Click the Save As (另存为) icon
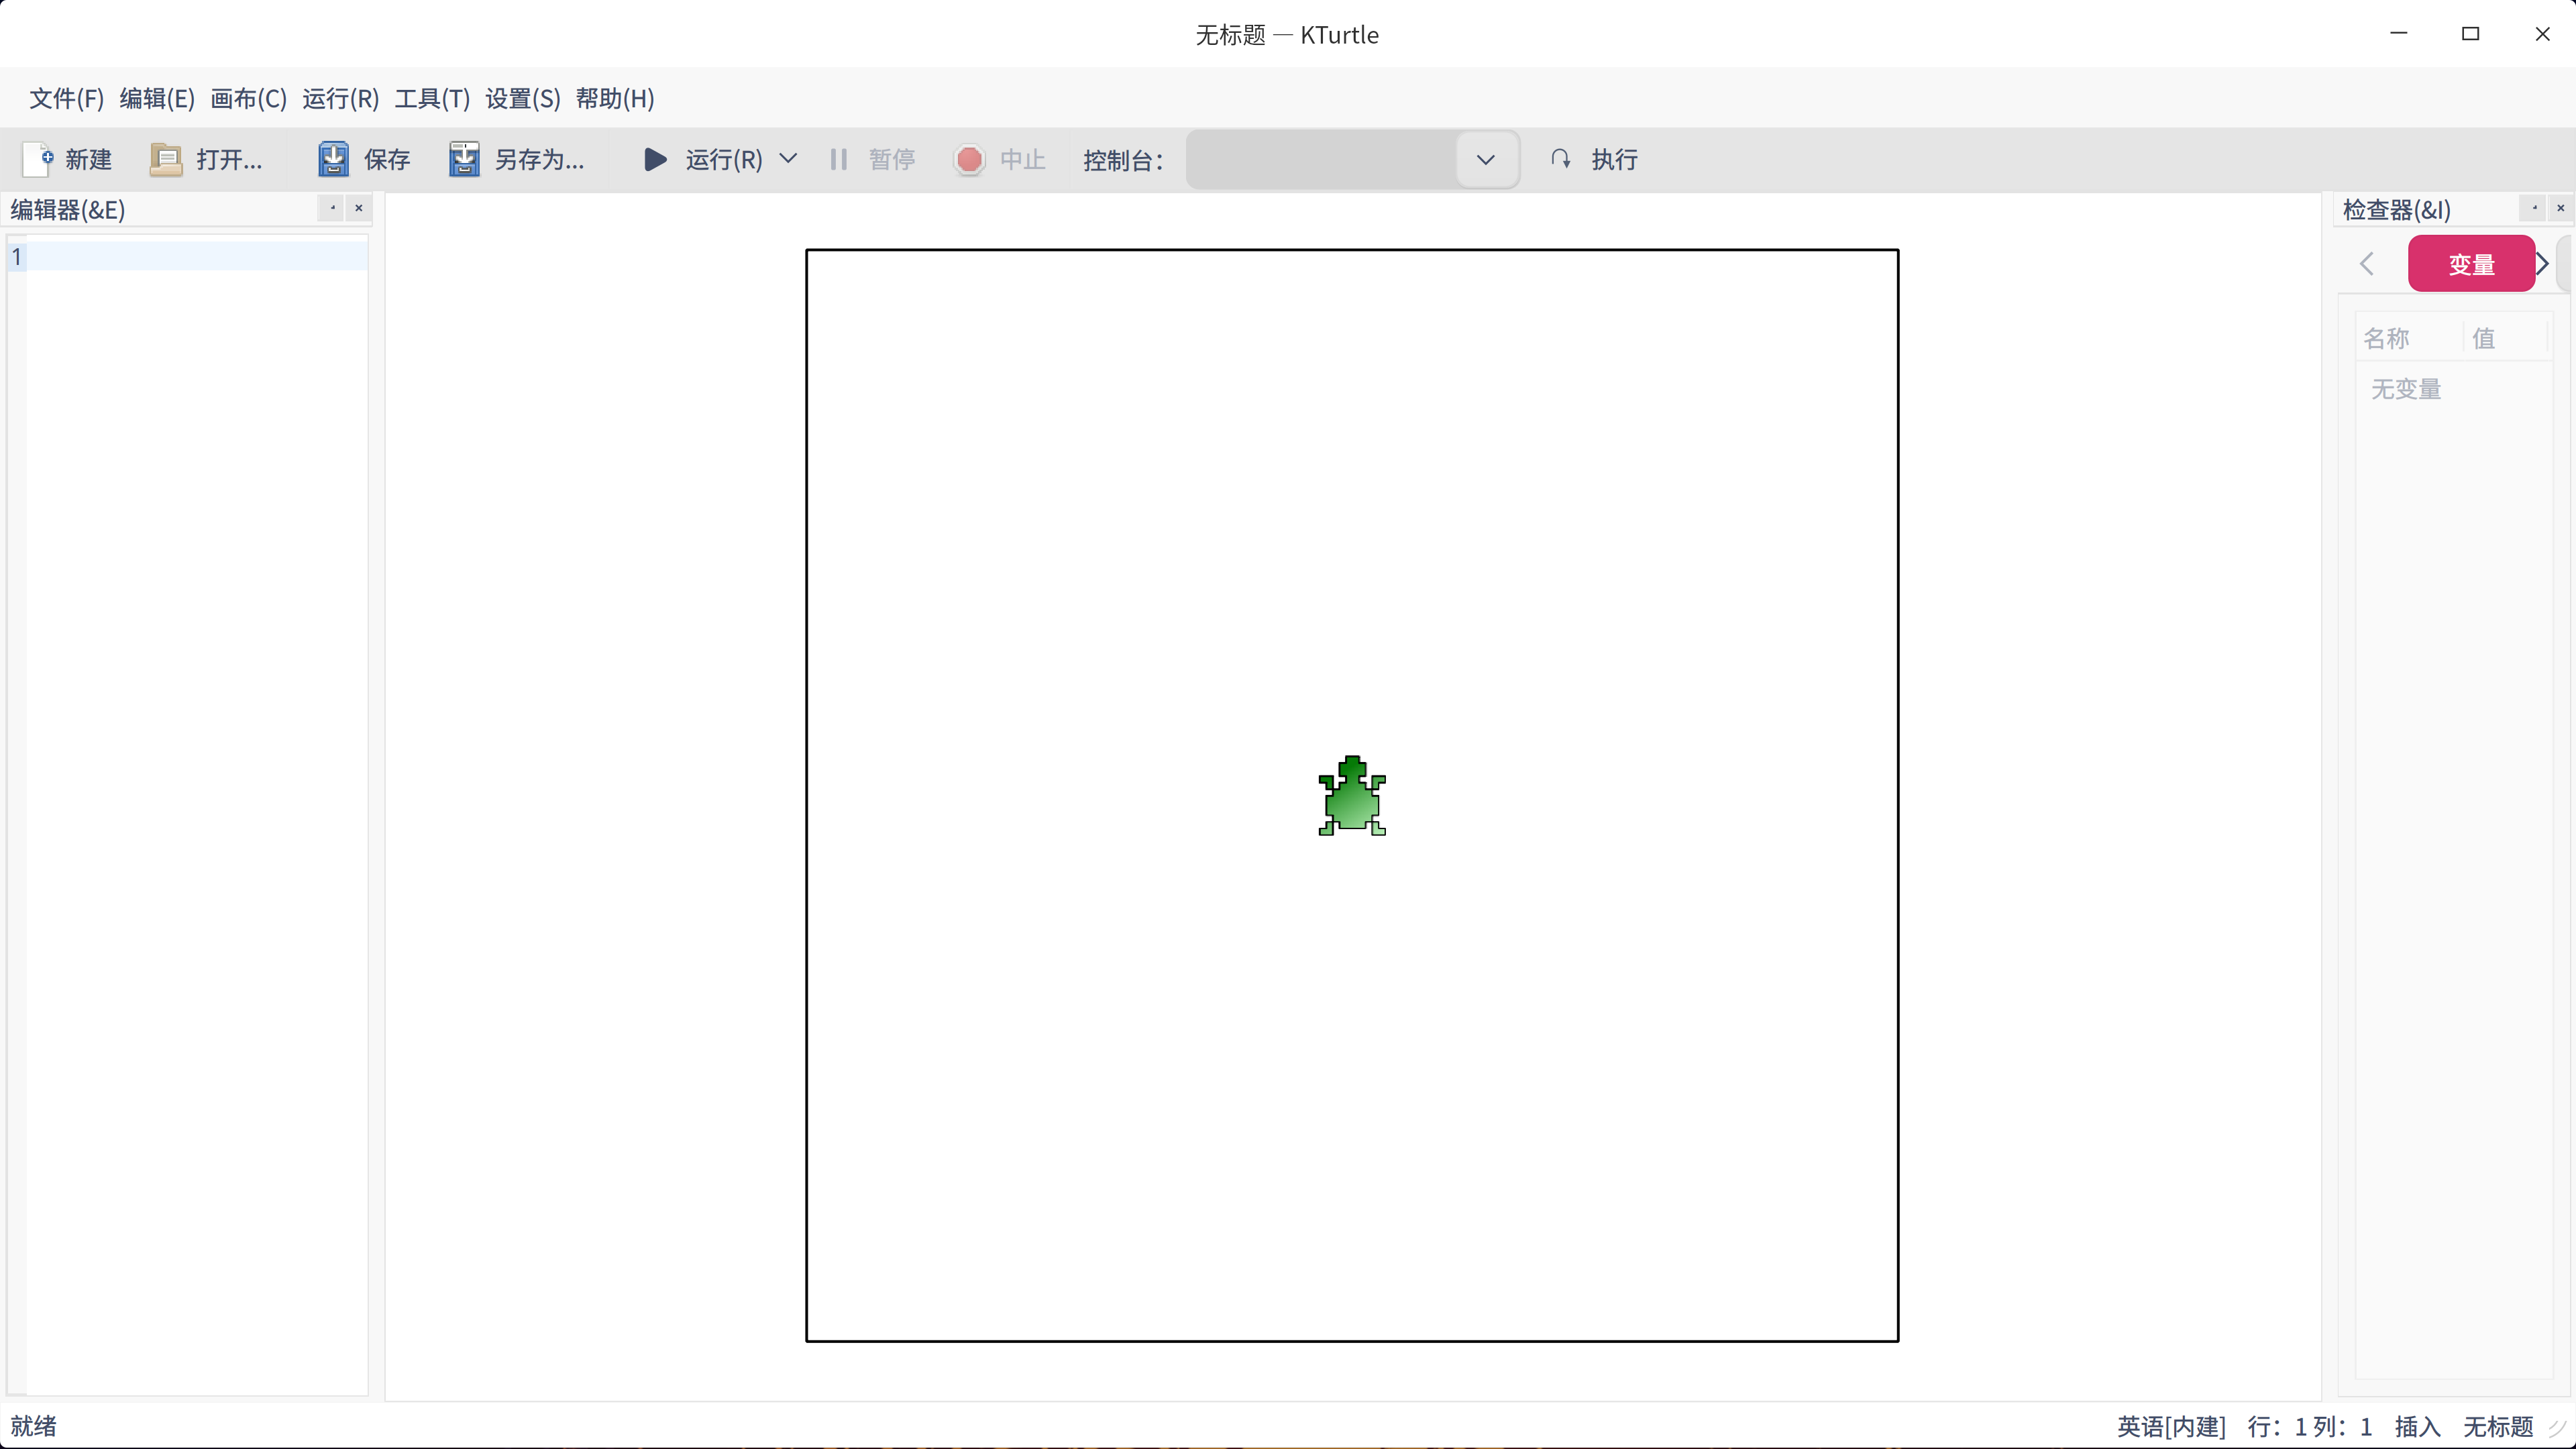This screenshot has width=2576, height=1449. coord(464,159)
